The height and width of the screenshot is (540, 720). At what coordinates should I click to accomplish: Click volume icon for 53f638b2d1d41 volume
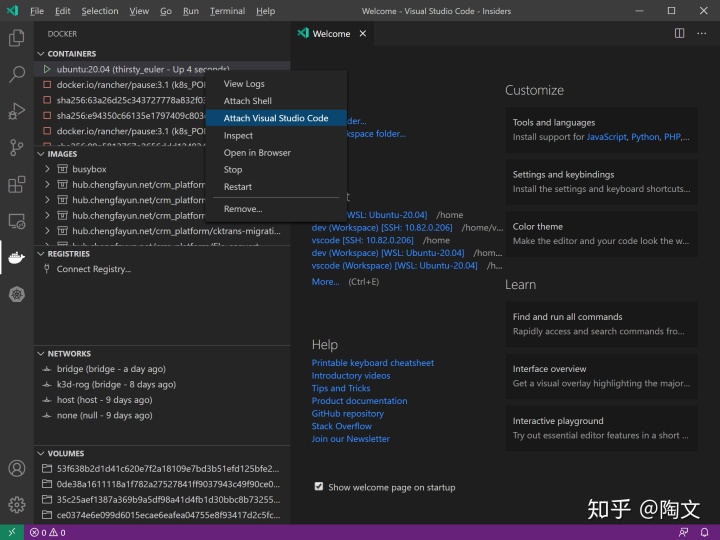[x=46, y=468]
